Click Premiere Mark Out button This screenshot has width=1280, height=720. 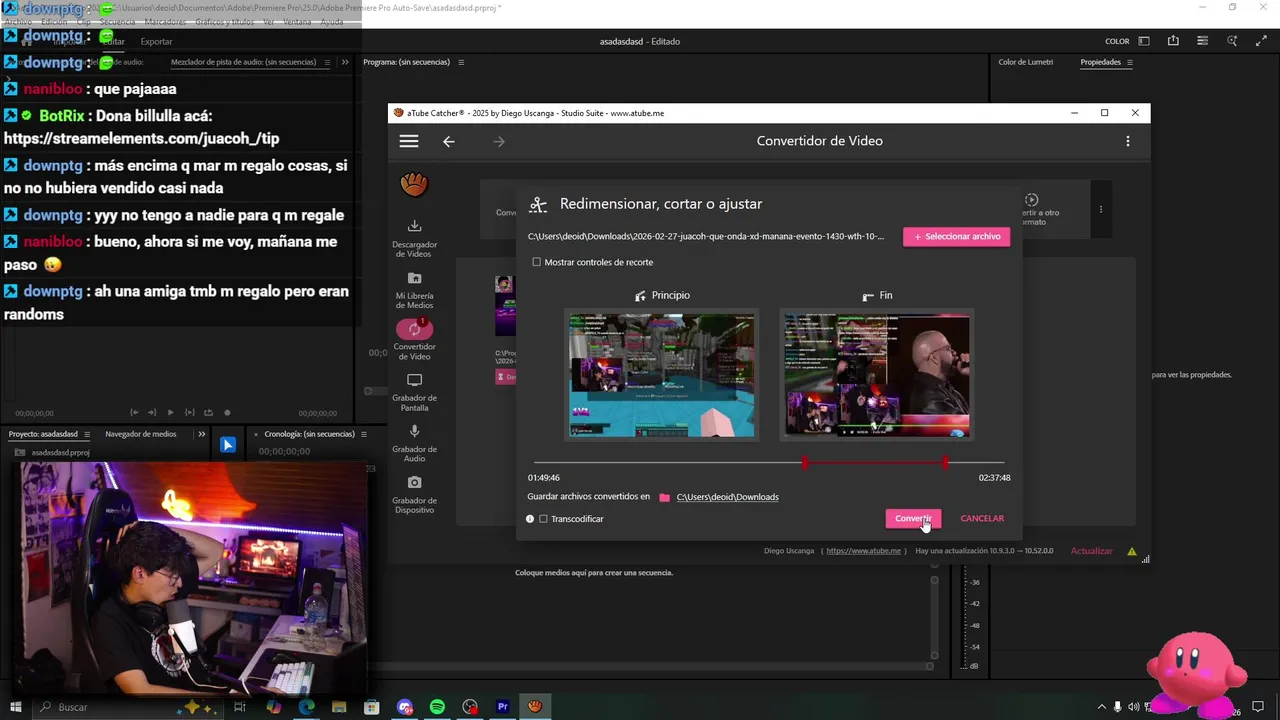click(152, 412)
